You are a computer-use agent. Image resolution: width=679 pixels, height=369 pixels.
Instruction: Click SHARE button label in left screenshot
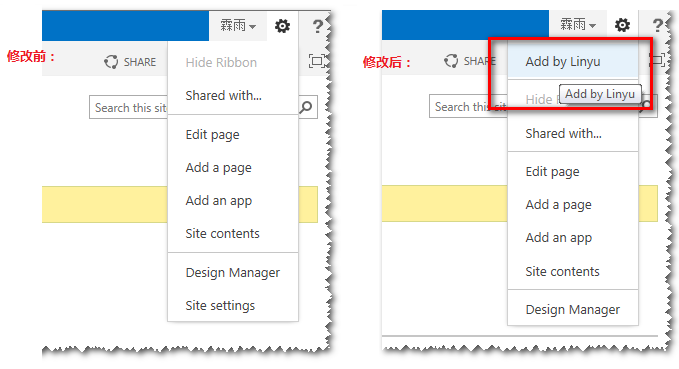[x=139, y=62]
